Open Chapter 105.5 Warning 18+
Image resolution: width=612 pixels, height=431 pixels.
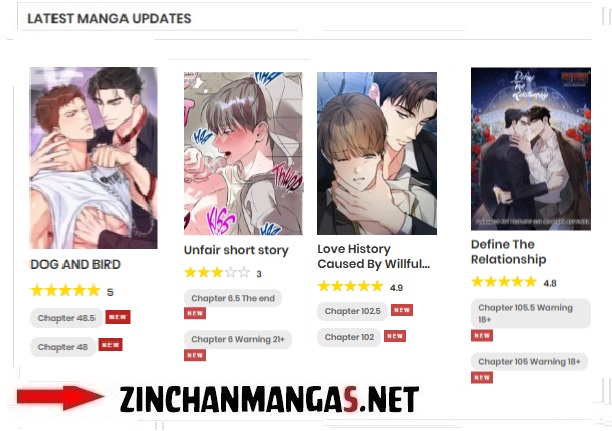[x=531, y=313]
